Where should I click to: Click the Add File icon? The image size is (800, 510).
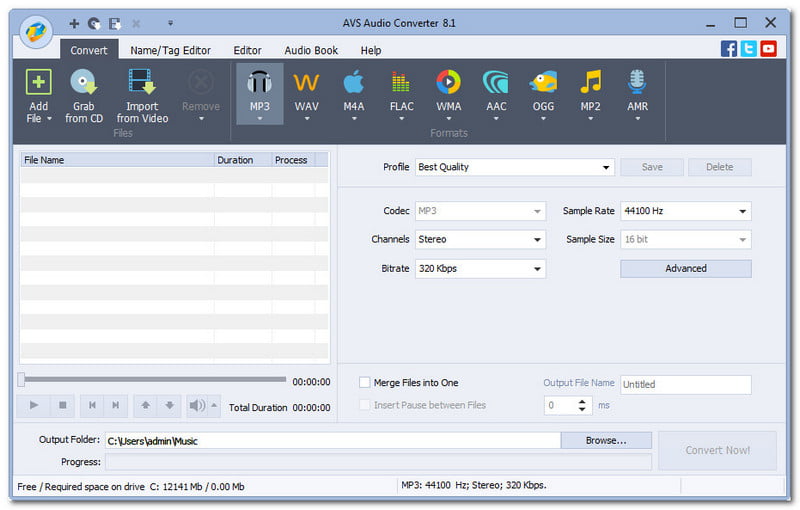38,84
